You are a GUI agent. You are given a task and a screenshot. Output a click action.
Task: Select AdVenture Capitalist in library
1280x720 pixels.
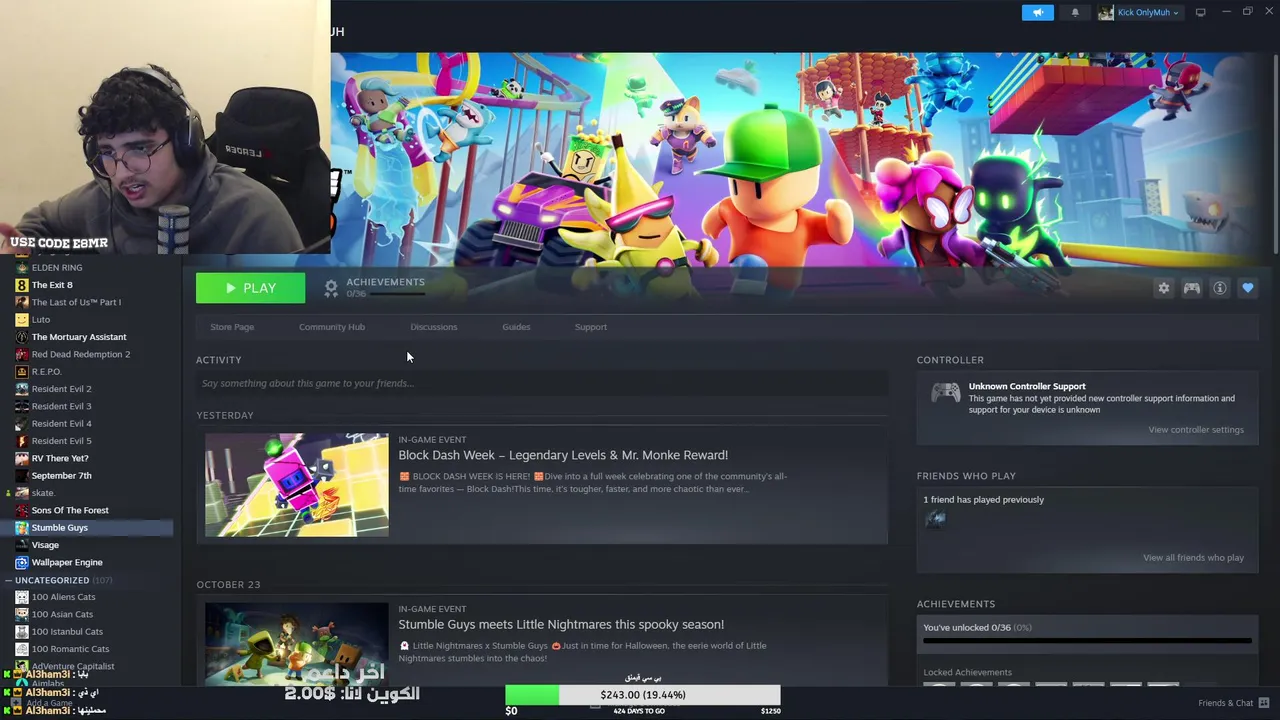[73, 666]
